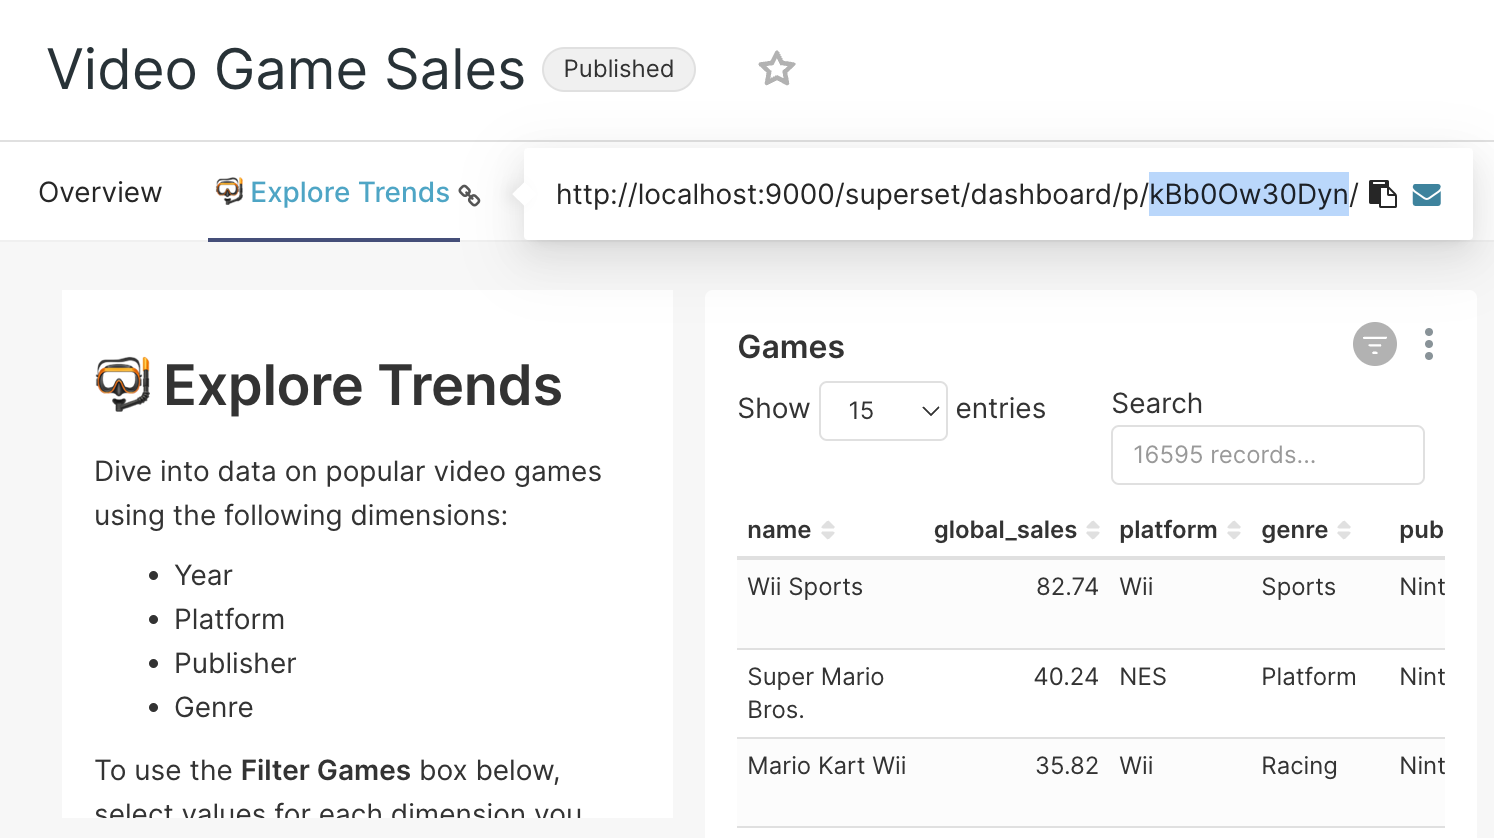Viewport: 1494px width, 838px height.
Task: Click the Search records input field
Action: click(x=1267, y=455)
